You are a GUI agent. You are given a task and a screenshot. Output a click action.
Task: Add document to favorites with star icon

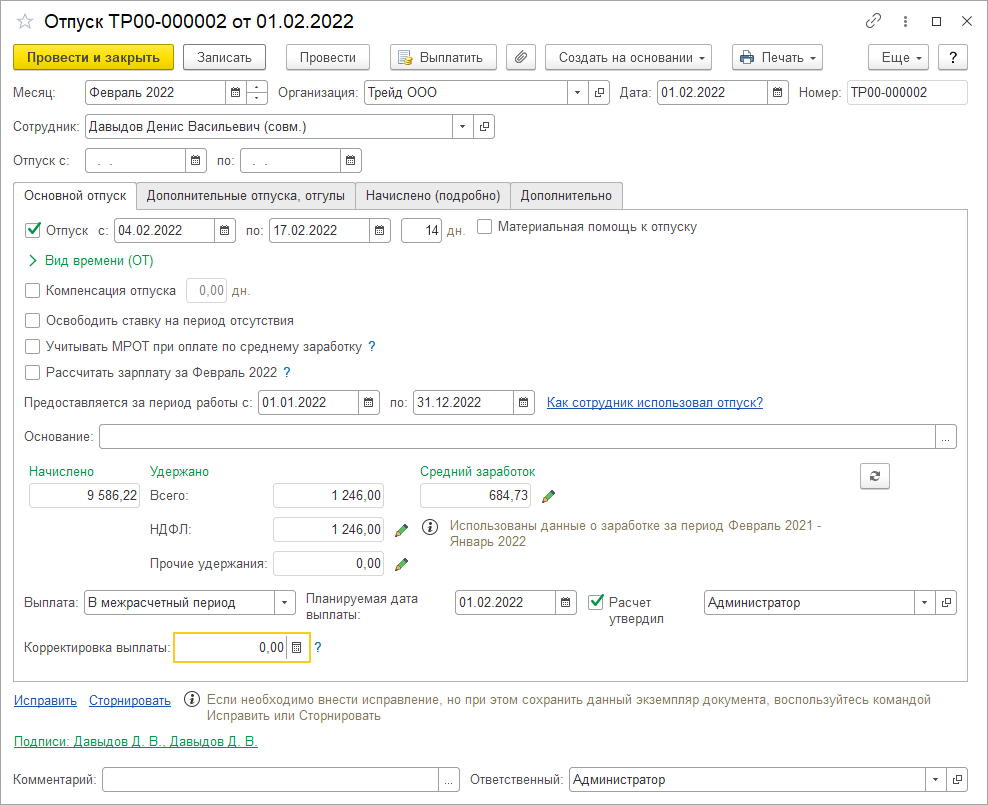point(25,21)
